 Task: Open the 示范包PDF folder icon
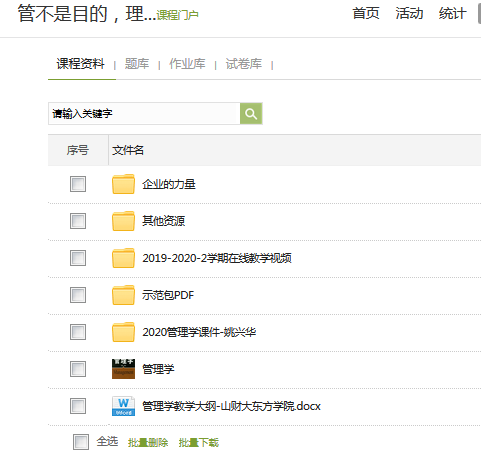(123, 295)
